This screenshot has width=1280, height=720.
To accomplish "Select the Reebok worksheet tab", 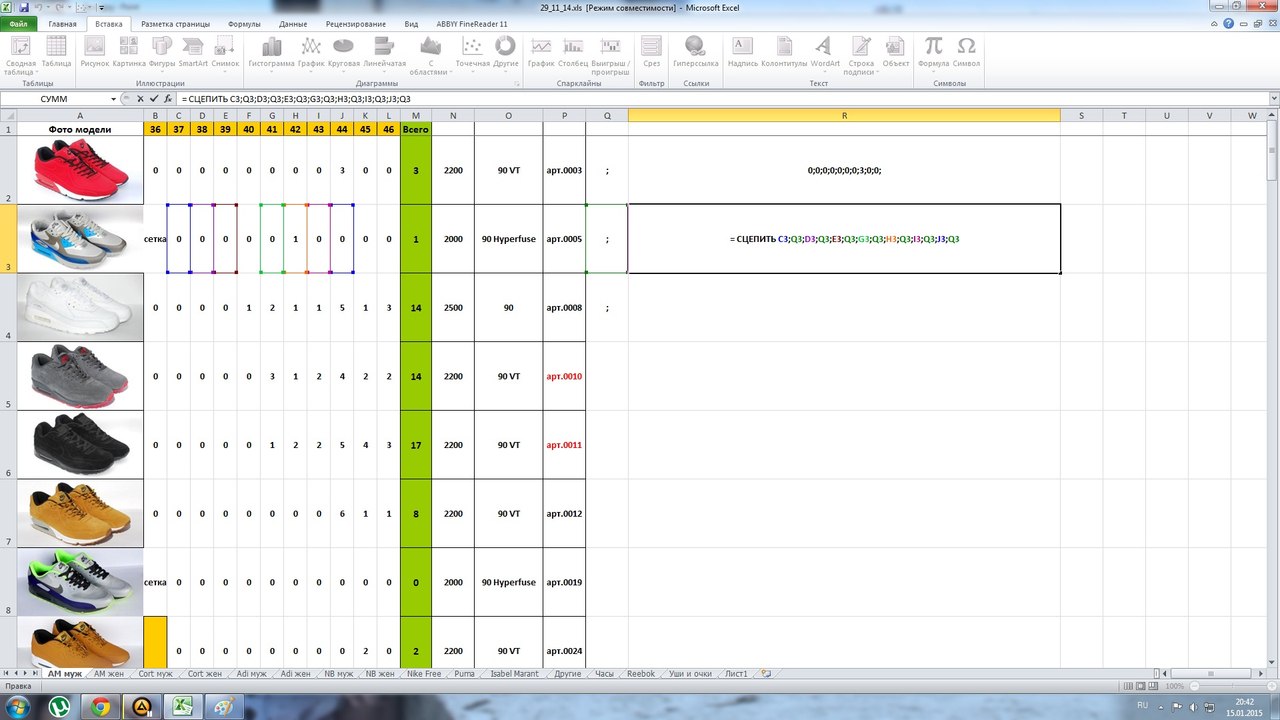I will (640, 674).
